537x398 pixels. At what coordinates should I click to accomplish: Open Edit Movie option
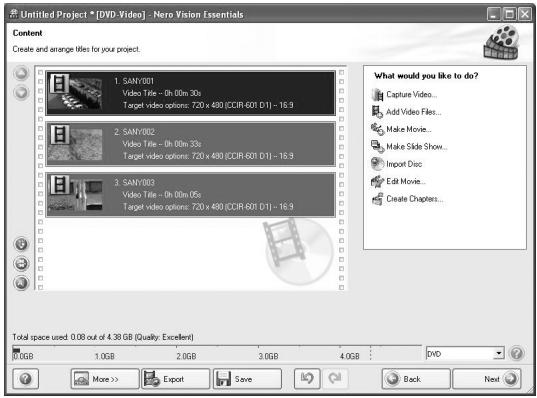coord(405,181)
